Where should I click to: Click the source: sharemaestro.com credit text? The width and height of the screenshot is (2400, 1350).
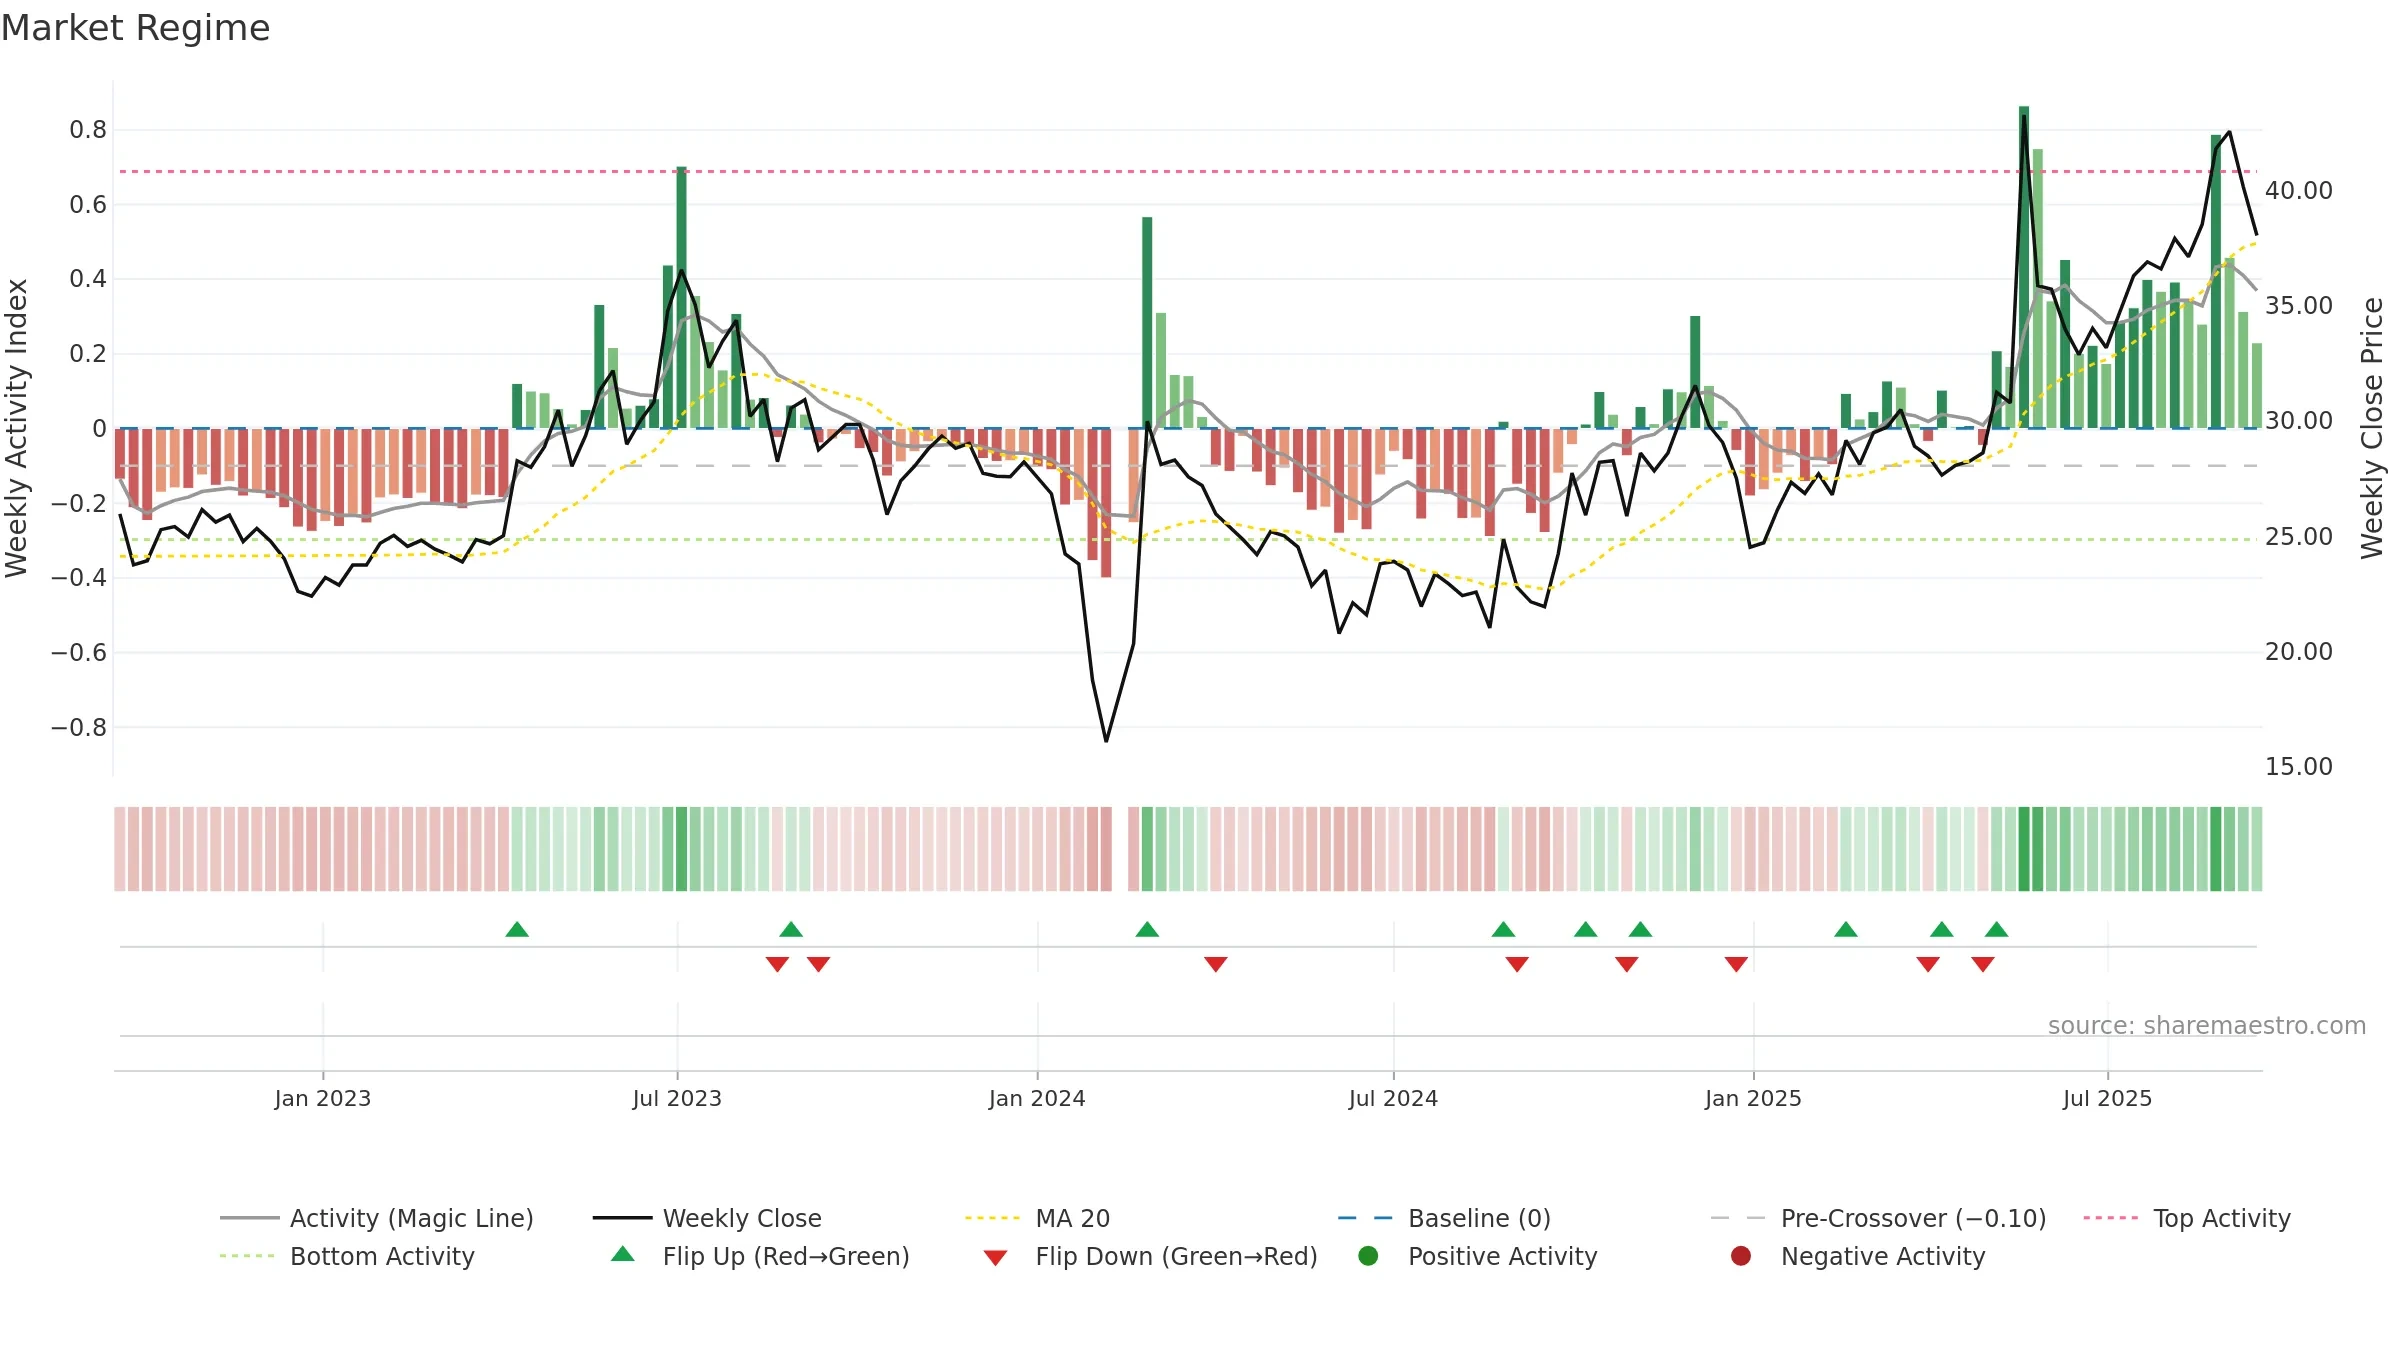coord(2207,1025)
